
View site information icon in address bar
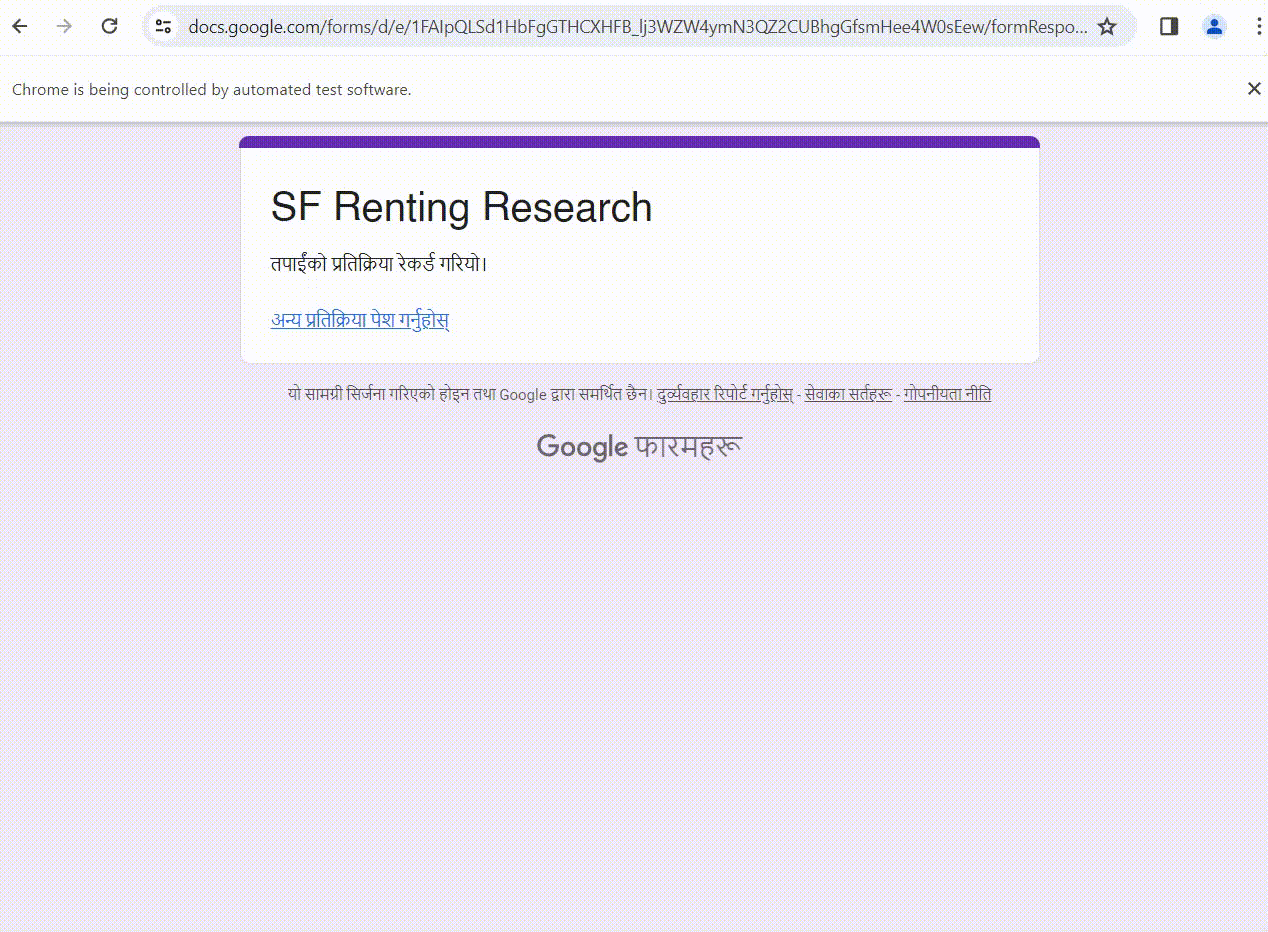[164, 27]
